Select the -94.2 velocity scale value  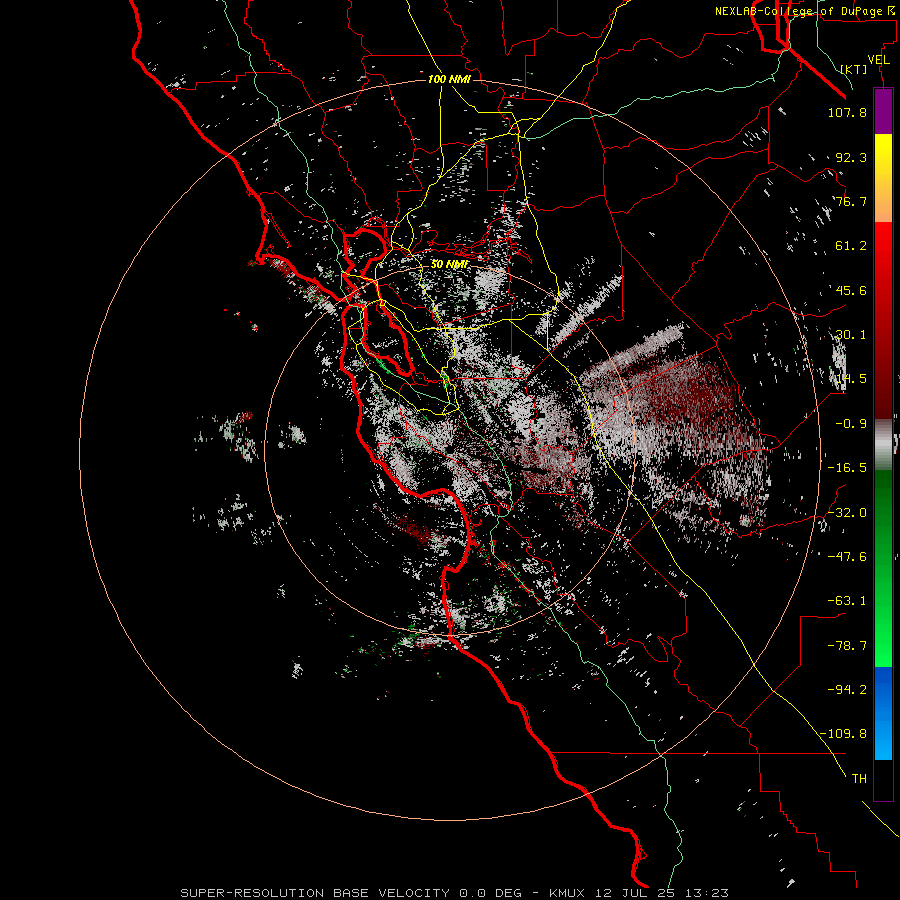[x=847, y=689]
